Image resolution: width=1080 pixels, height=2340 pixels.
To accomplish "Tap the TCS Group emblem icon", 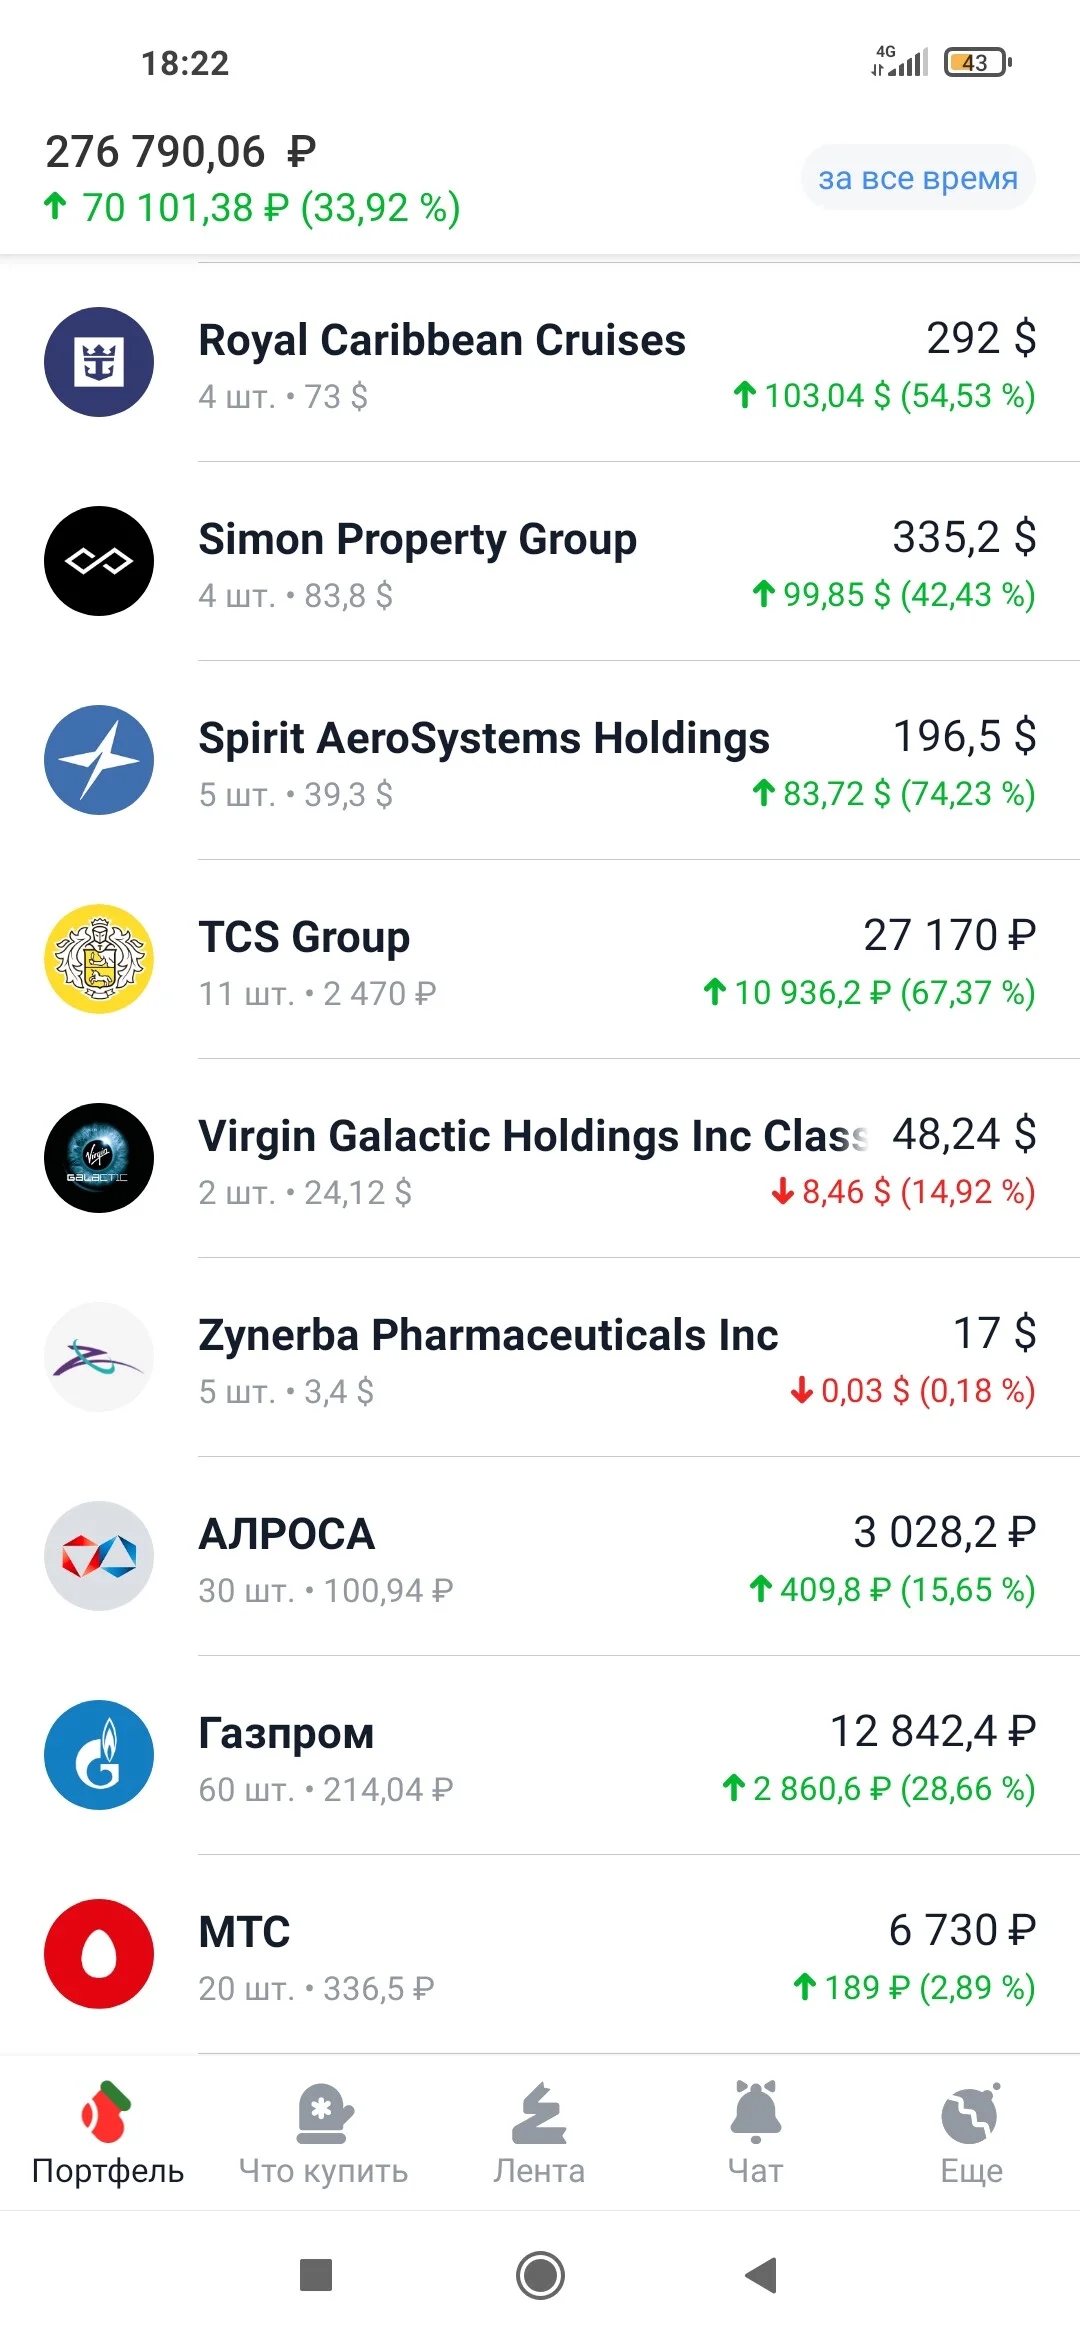I will click(x=99, y=959).
